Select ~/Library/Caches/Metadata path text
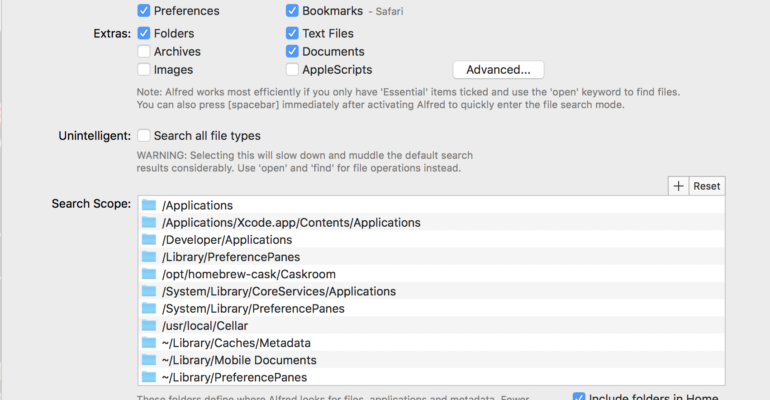The image size is (770, 400). point(236,343)
